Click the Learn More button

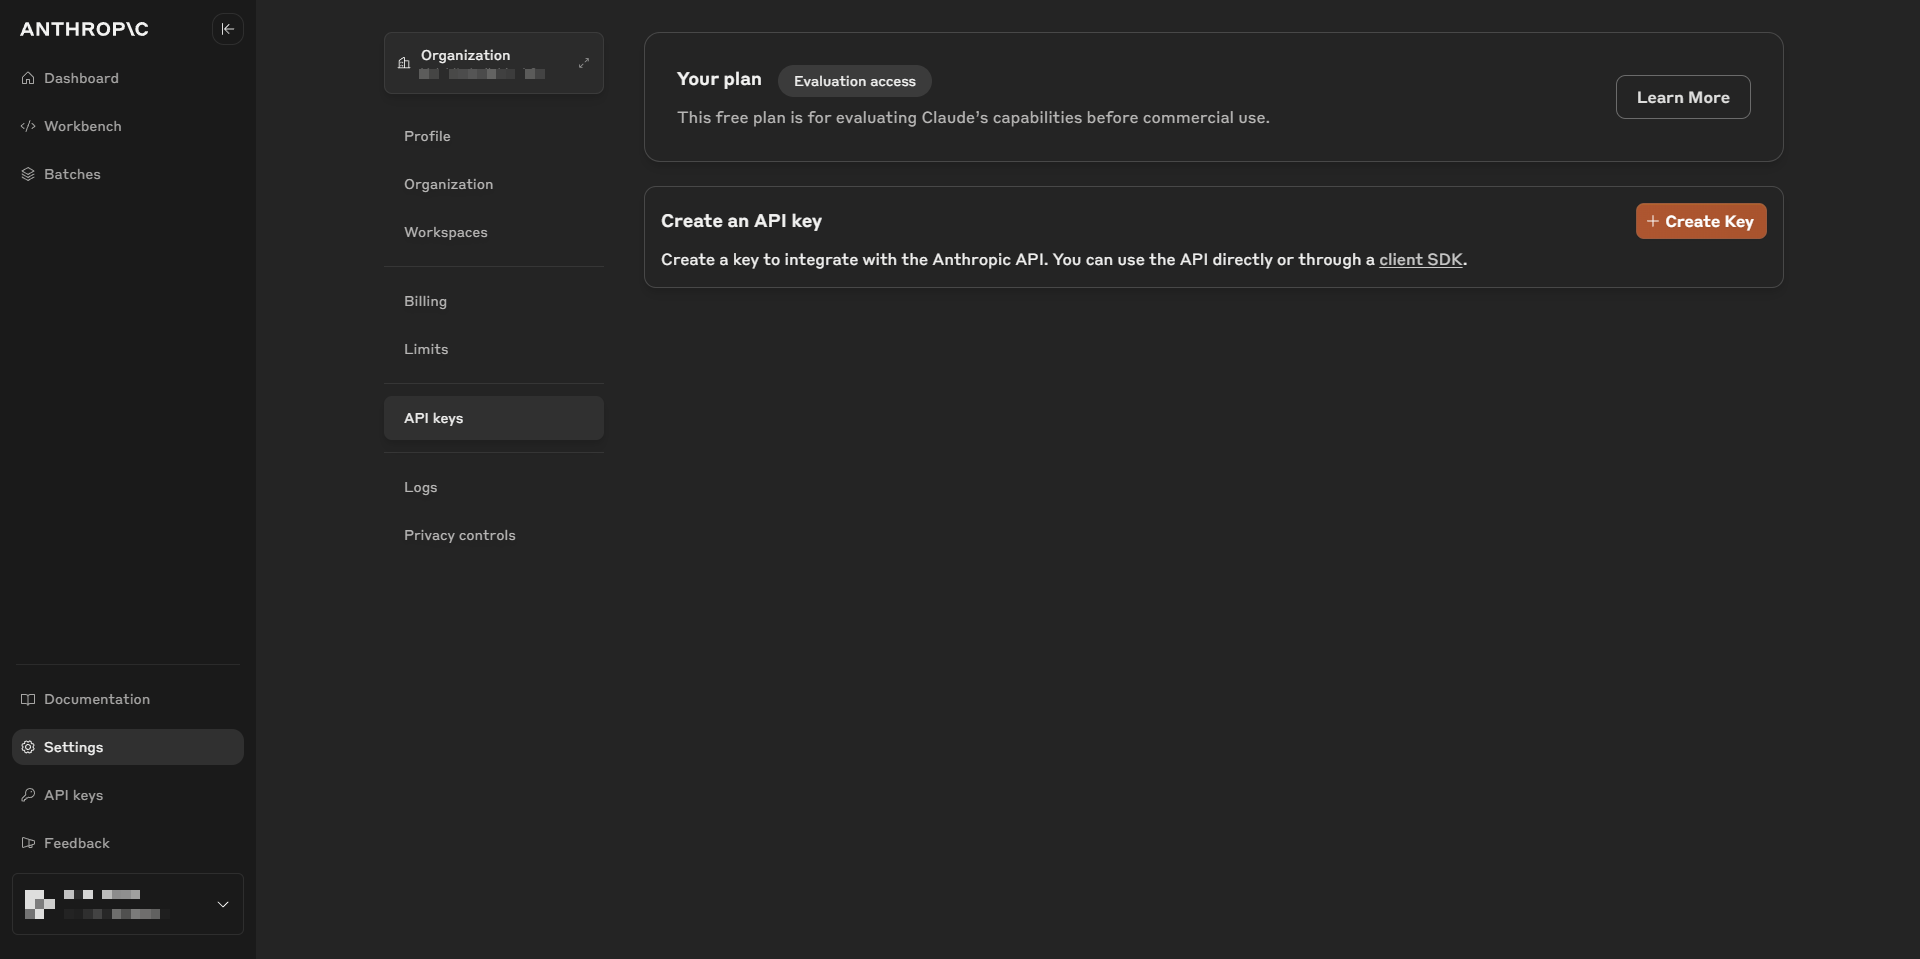[1682, 97]
